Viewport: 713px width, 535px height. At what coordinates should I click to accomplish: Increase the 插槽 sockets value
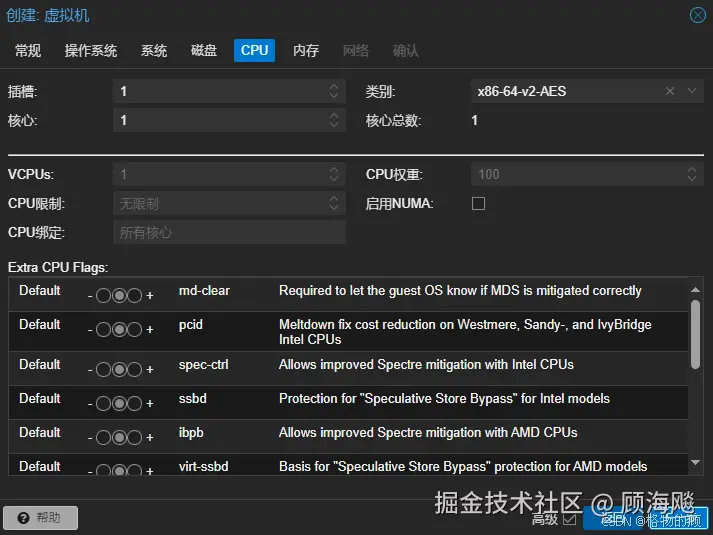click(334, 86)
